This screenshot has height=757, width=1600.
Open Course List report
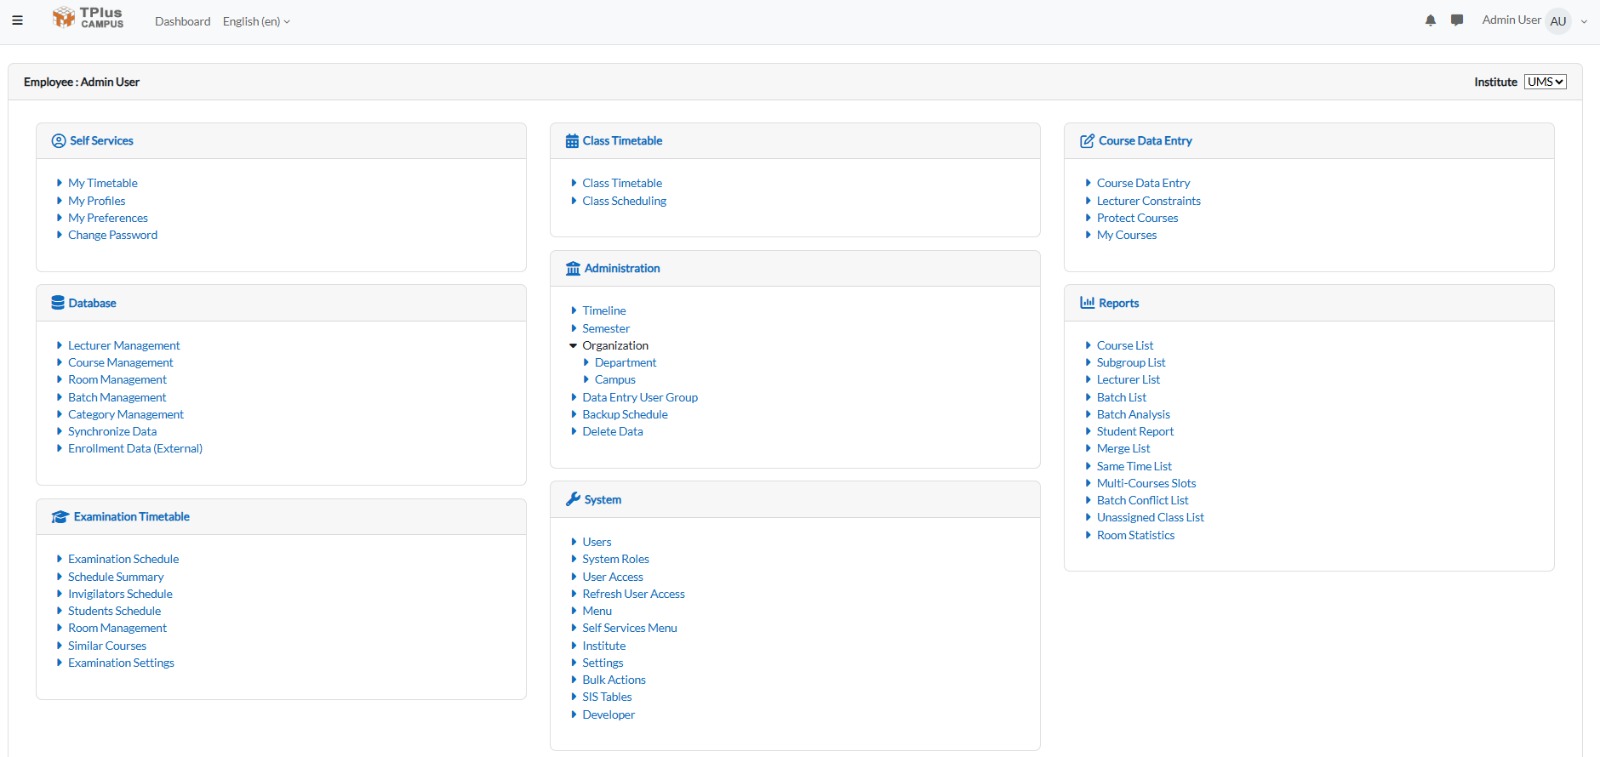1125,346
